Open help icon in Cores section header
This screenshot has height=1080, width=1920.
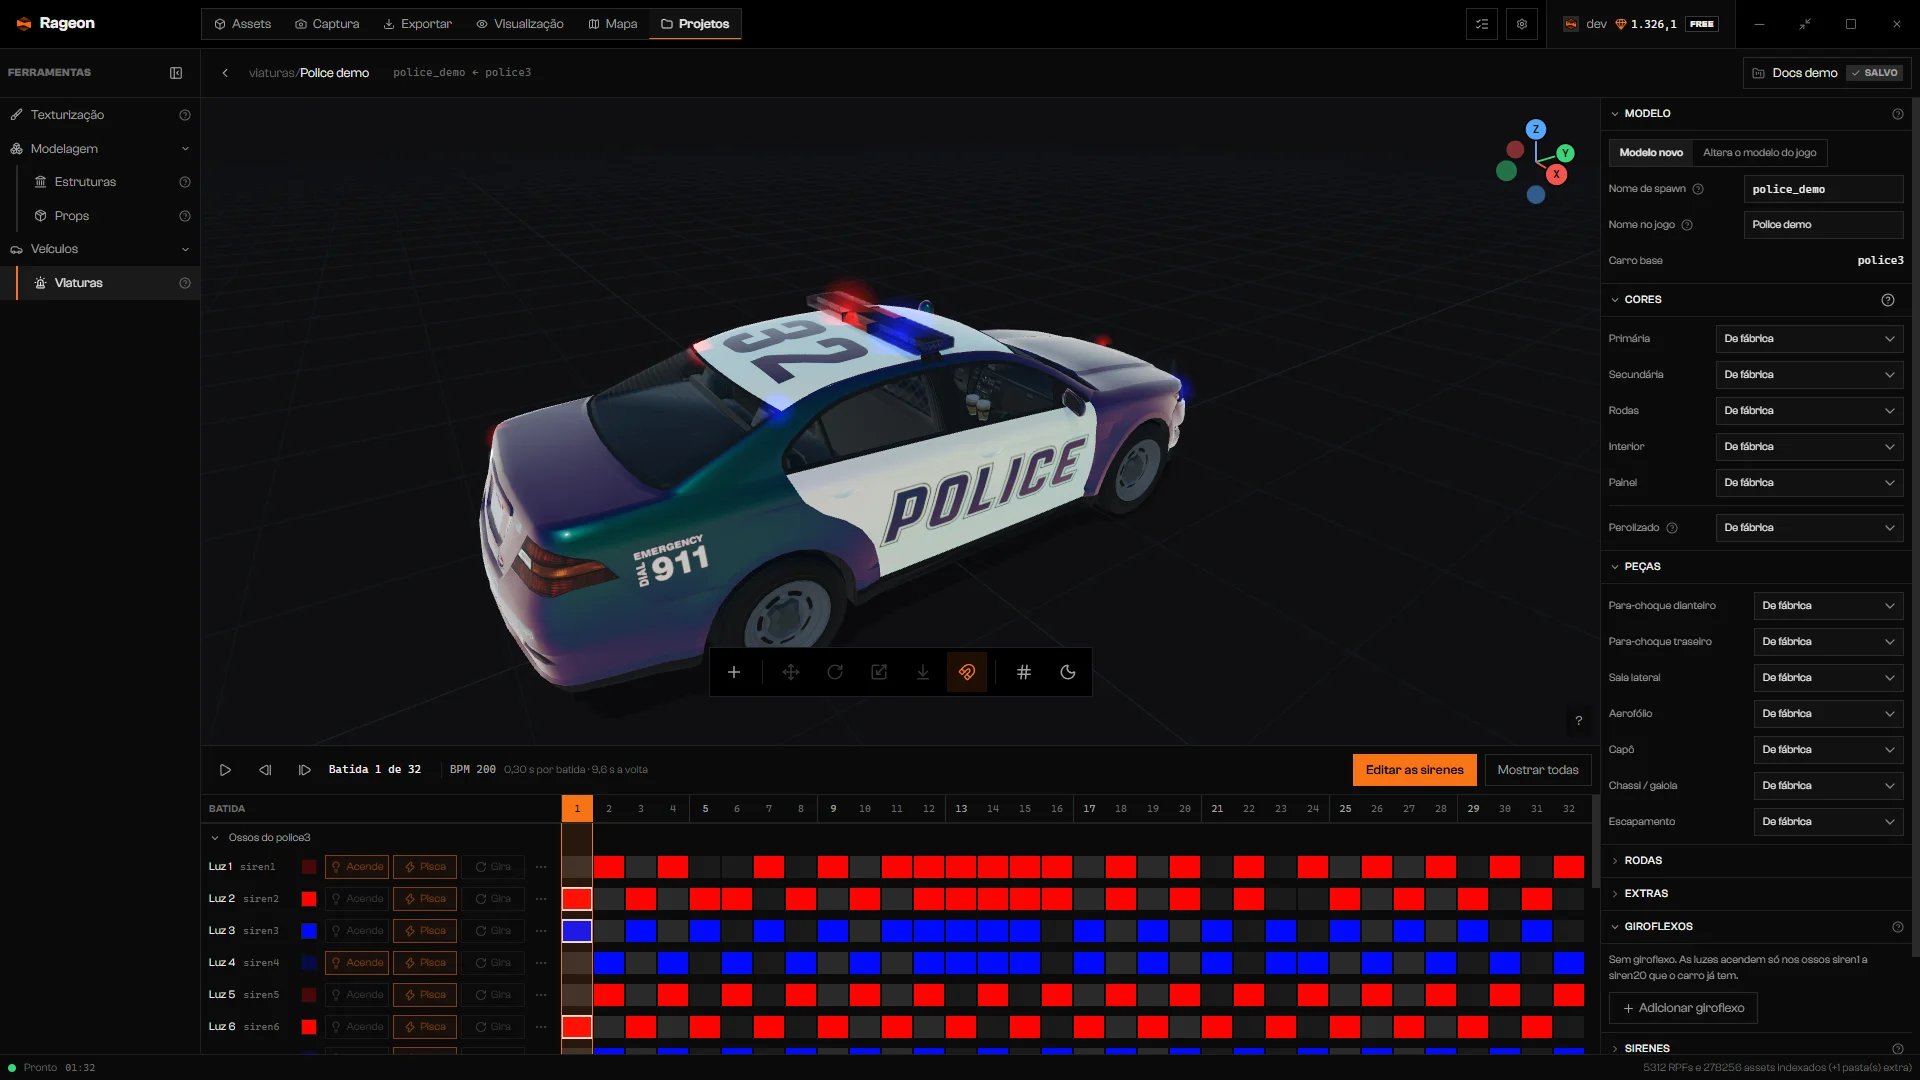click(1888, 300)
